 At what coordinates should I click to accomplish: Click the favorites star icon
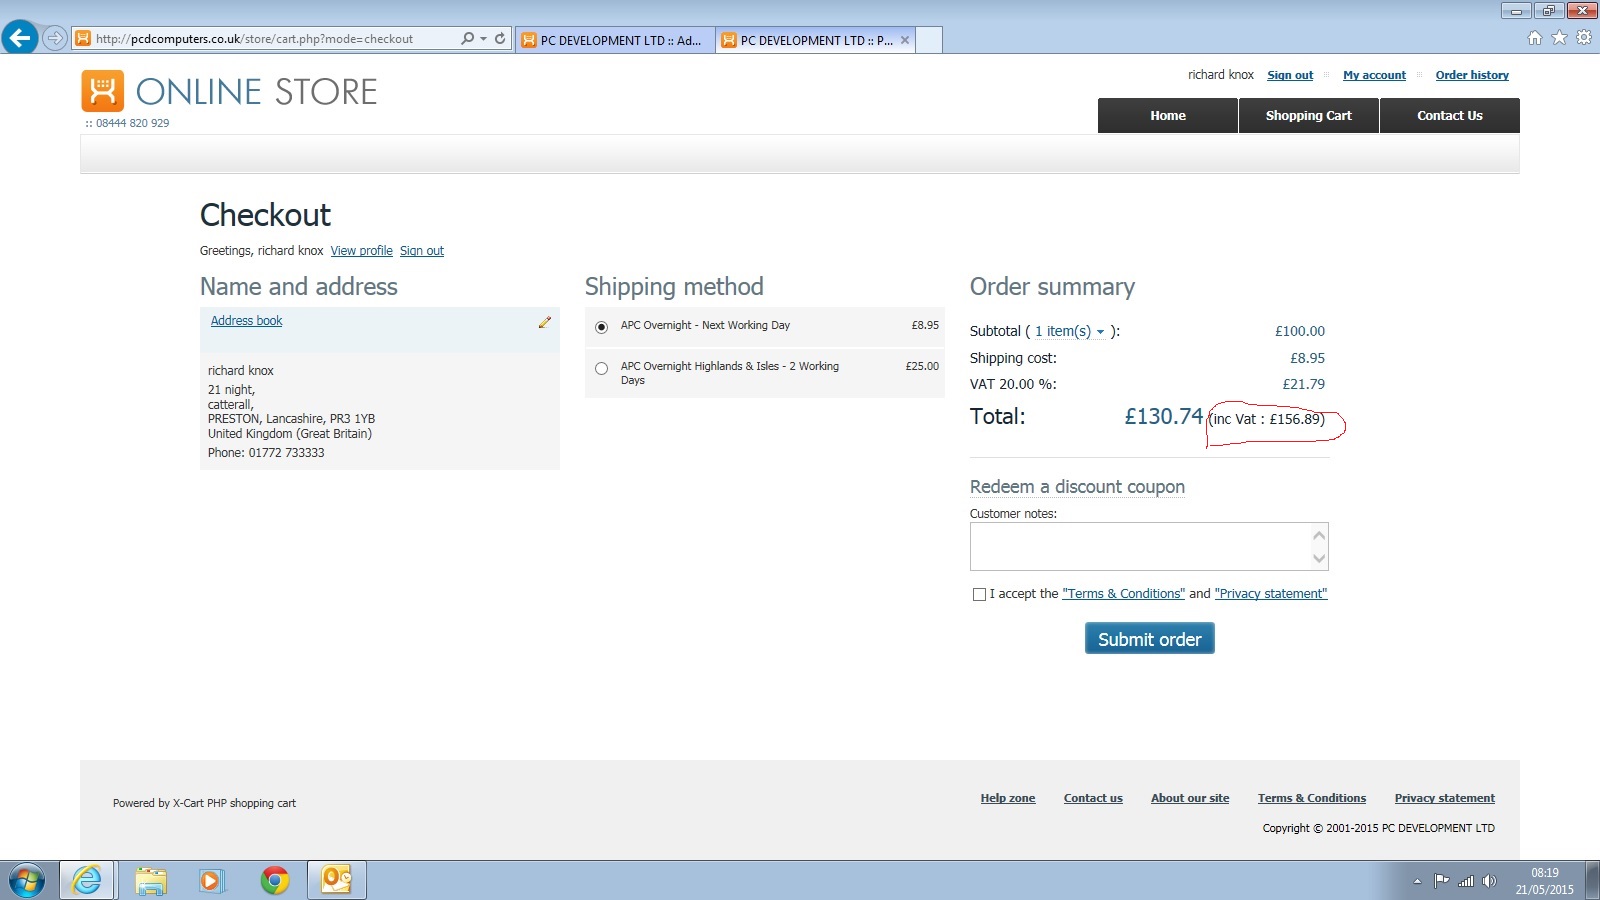1559,38
